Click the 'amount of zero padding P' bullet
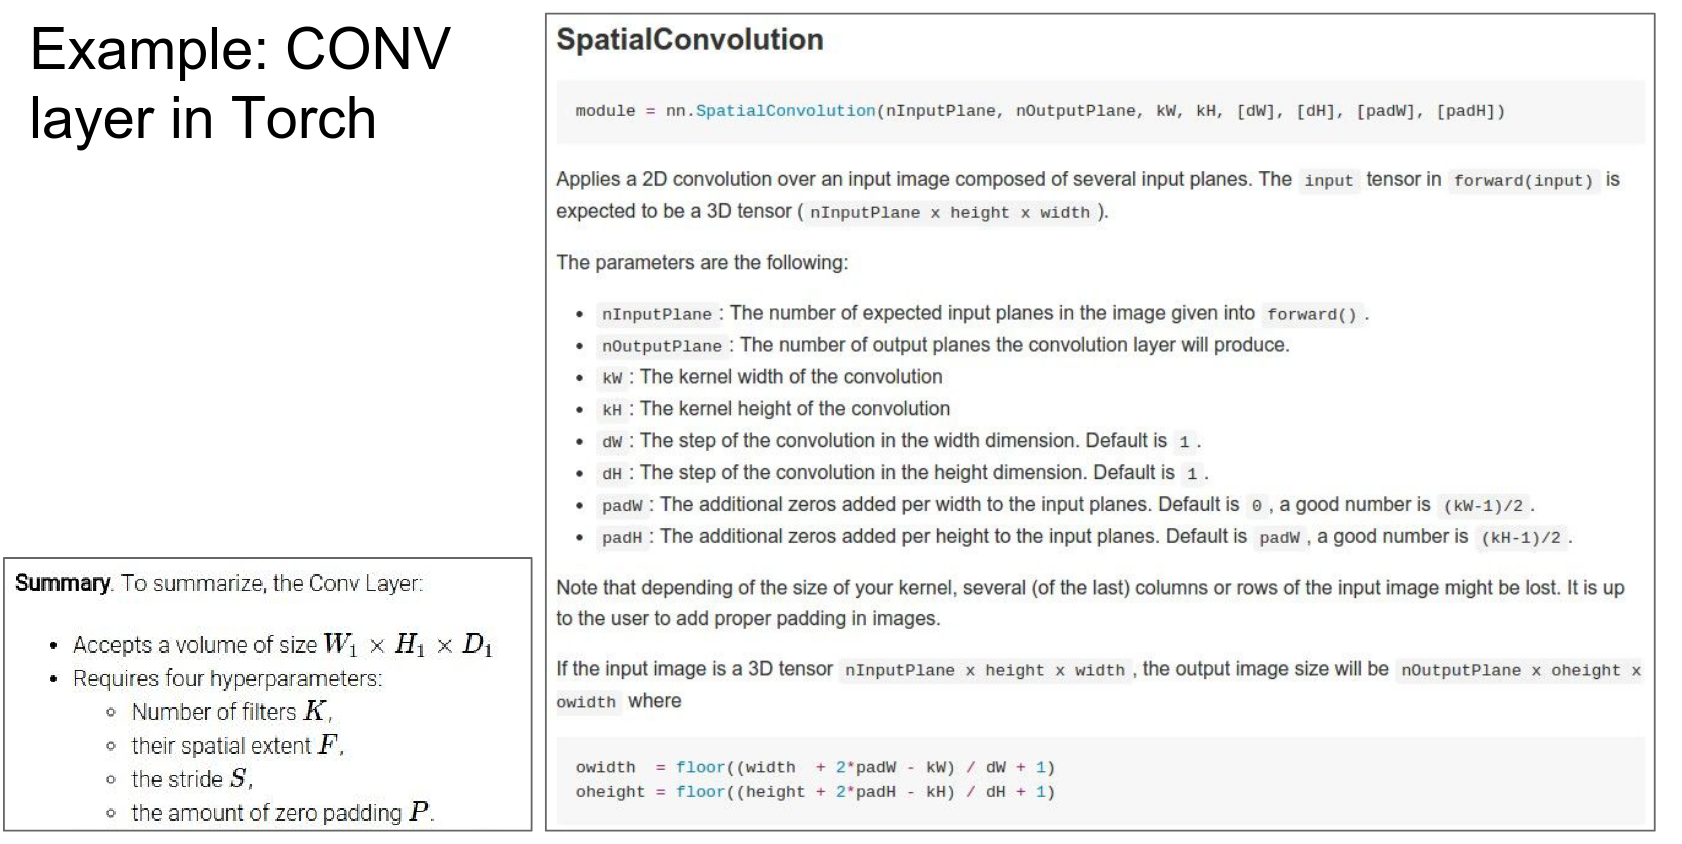This screenshot has width=1682, height=844. pos(282,813)
